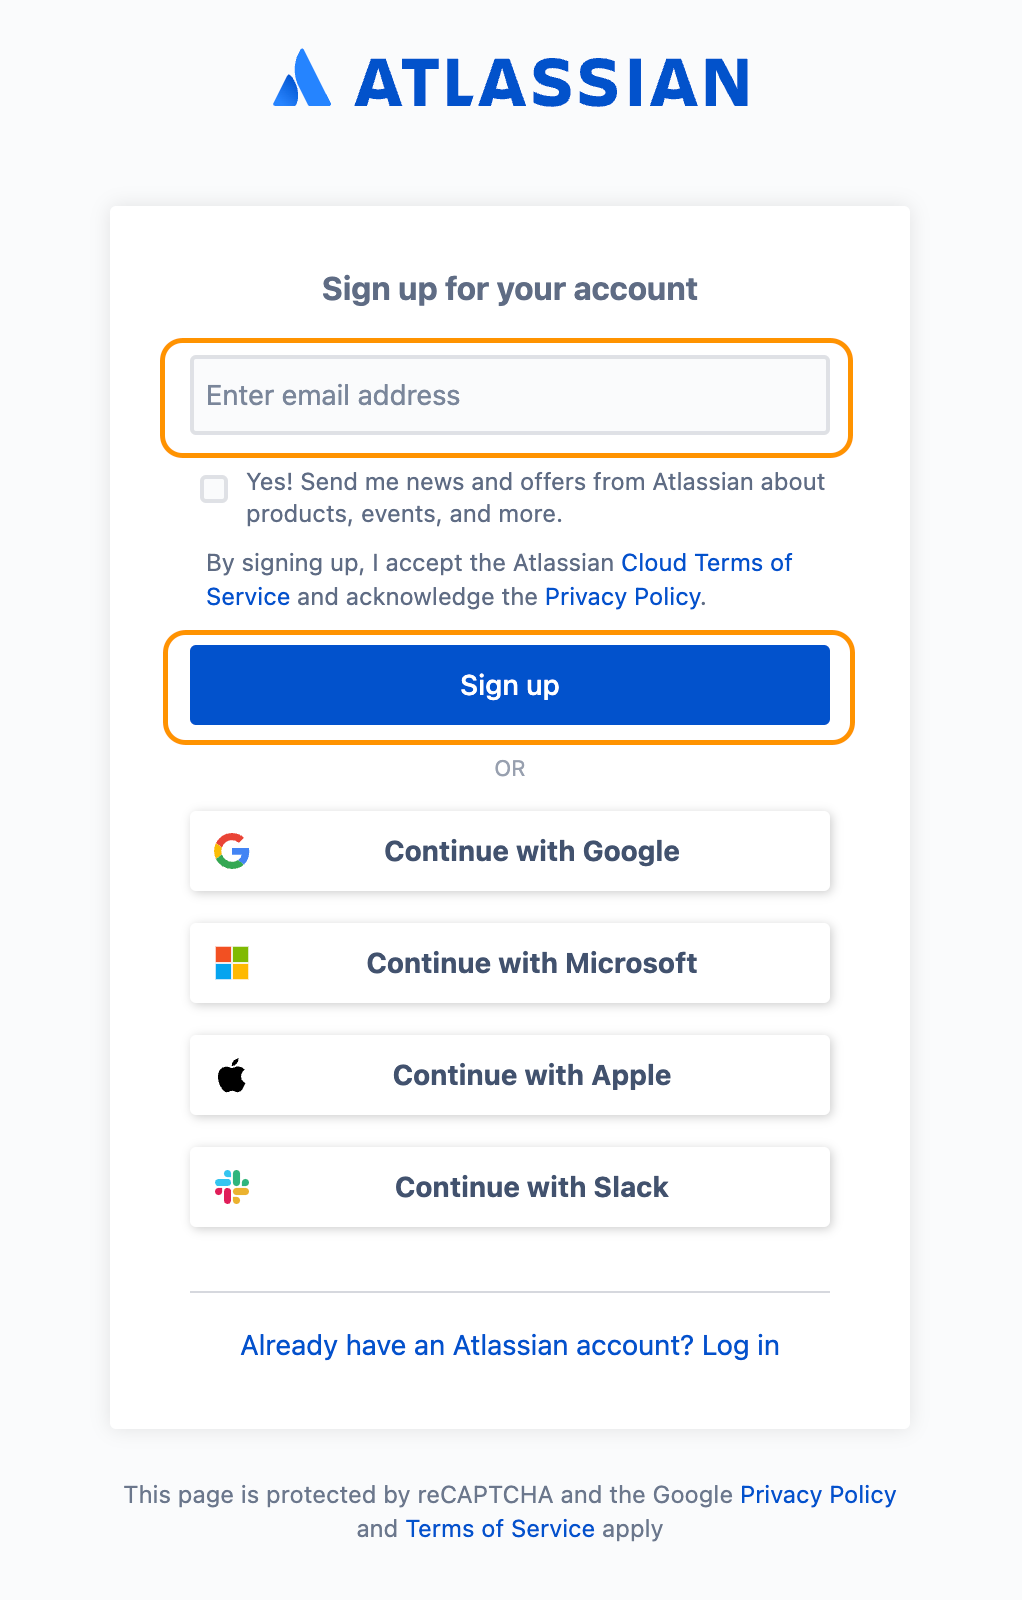Screen dimensions: 1022x1600
Task: Choose Continue with Google
Action: click(x=510, y=851)
